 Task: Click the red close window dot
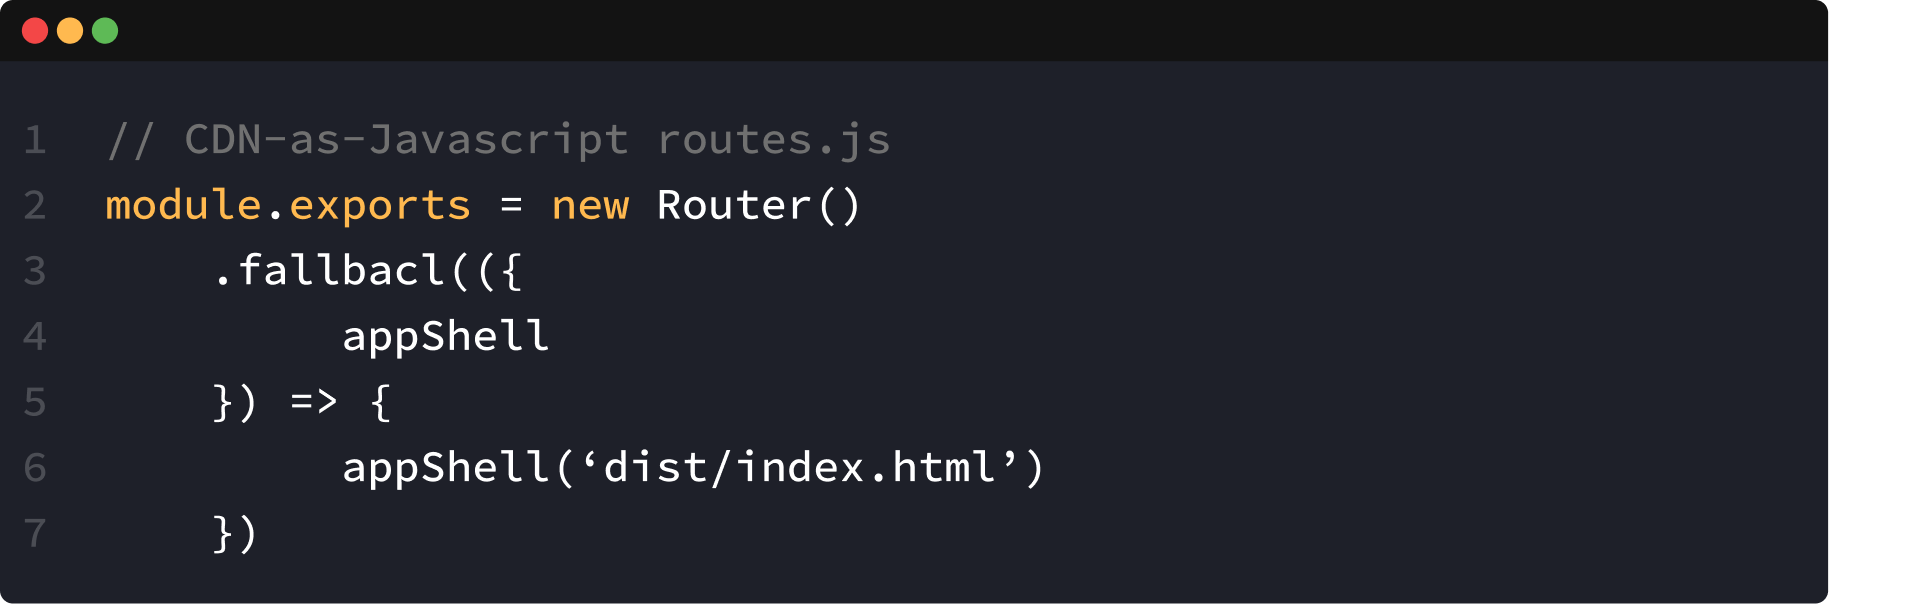point(35,31)
